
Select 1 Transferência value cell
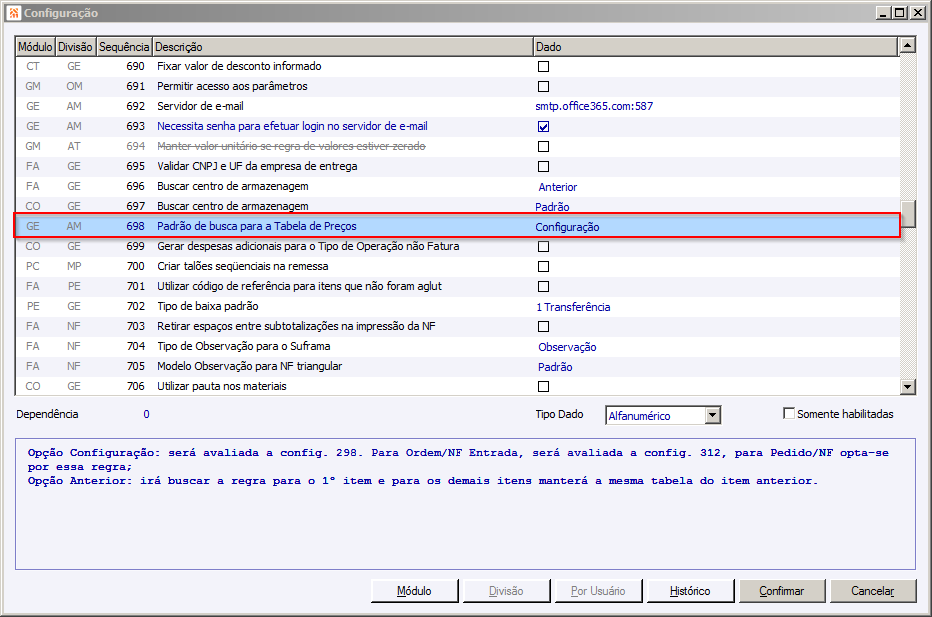[573, 307]
